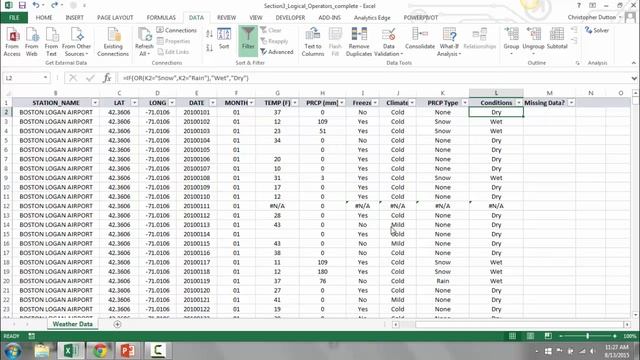Open the From Other Sources menu
The width and height of the screenshot is (640, 360).
76,42
